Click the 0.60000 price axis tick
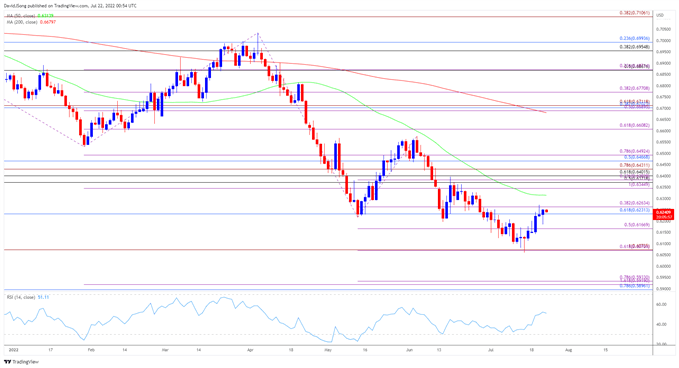The height and width of the screenshot is (368, 679). 664,266
